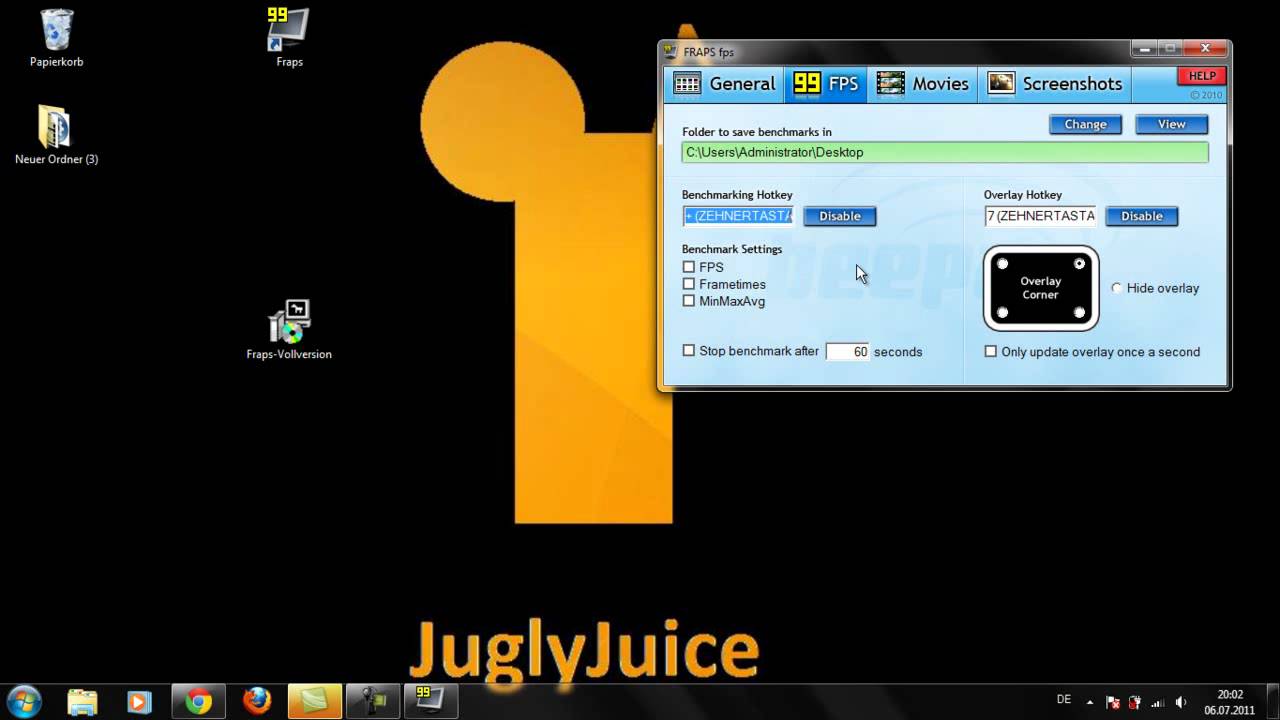Open Windows Explorer from the taskbar

click(82, 702)
